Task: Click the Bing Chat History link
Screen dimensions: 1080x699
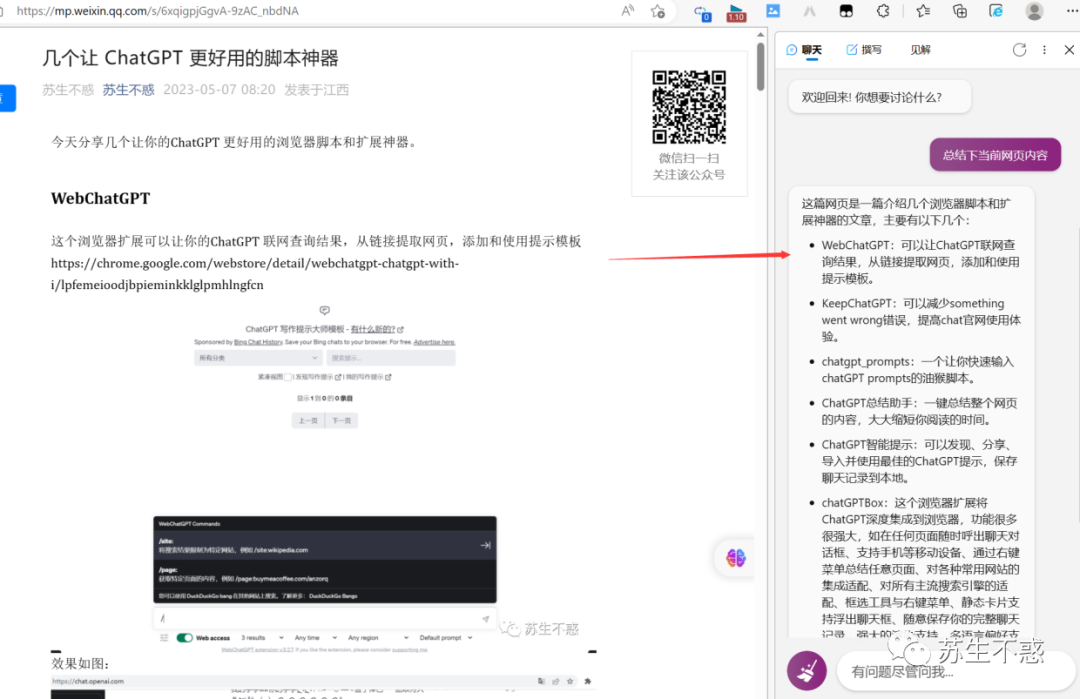Action: pos(258,342)
